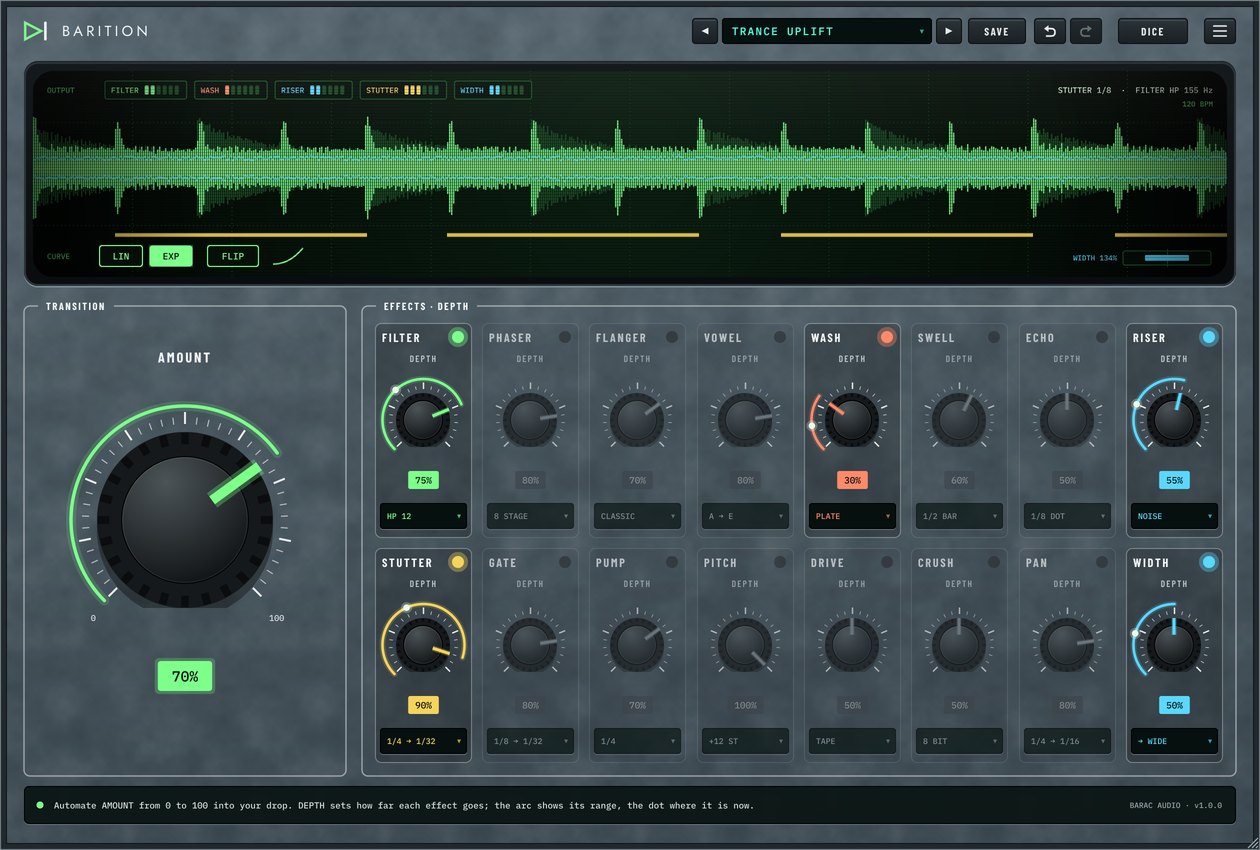Open the PHASER 8 STAGE dropdown
Viewport: 1260px width, 850px height.
(x=530, y=516)
